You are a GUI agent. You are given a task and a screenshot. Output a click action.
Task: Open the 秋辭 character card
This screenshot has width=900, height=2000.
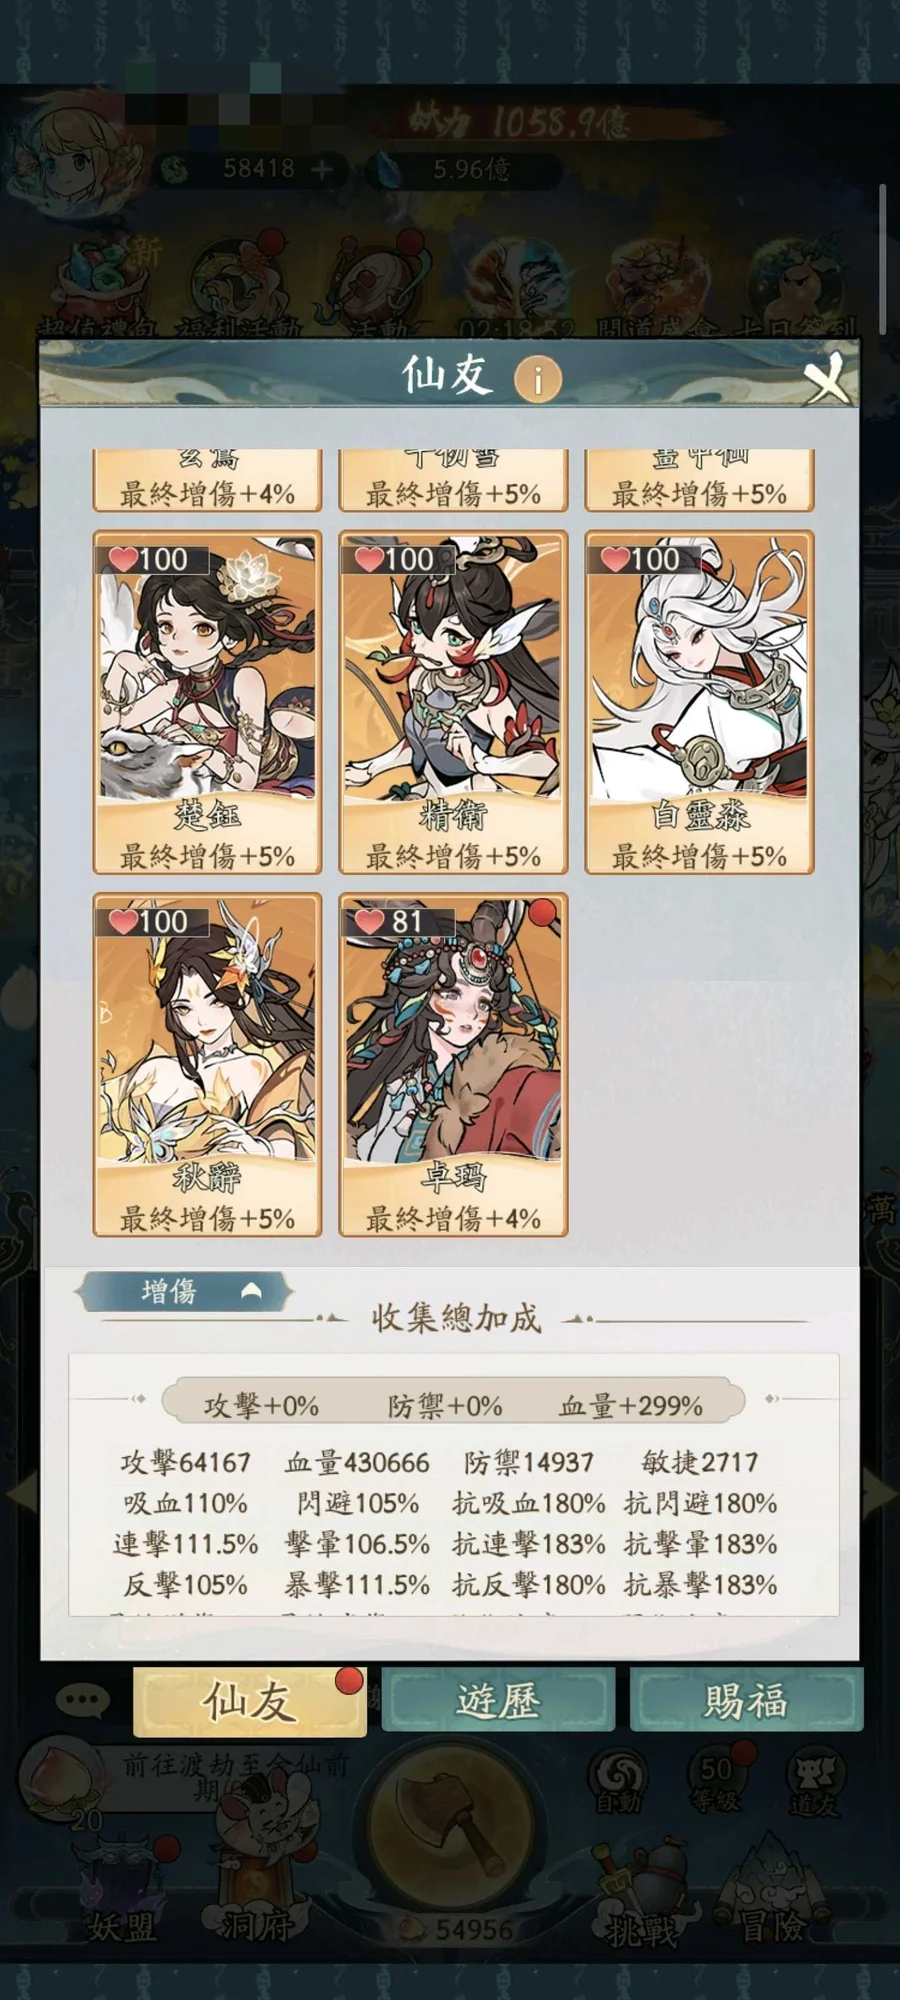[x=207, y=1065]
